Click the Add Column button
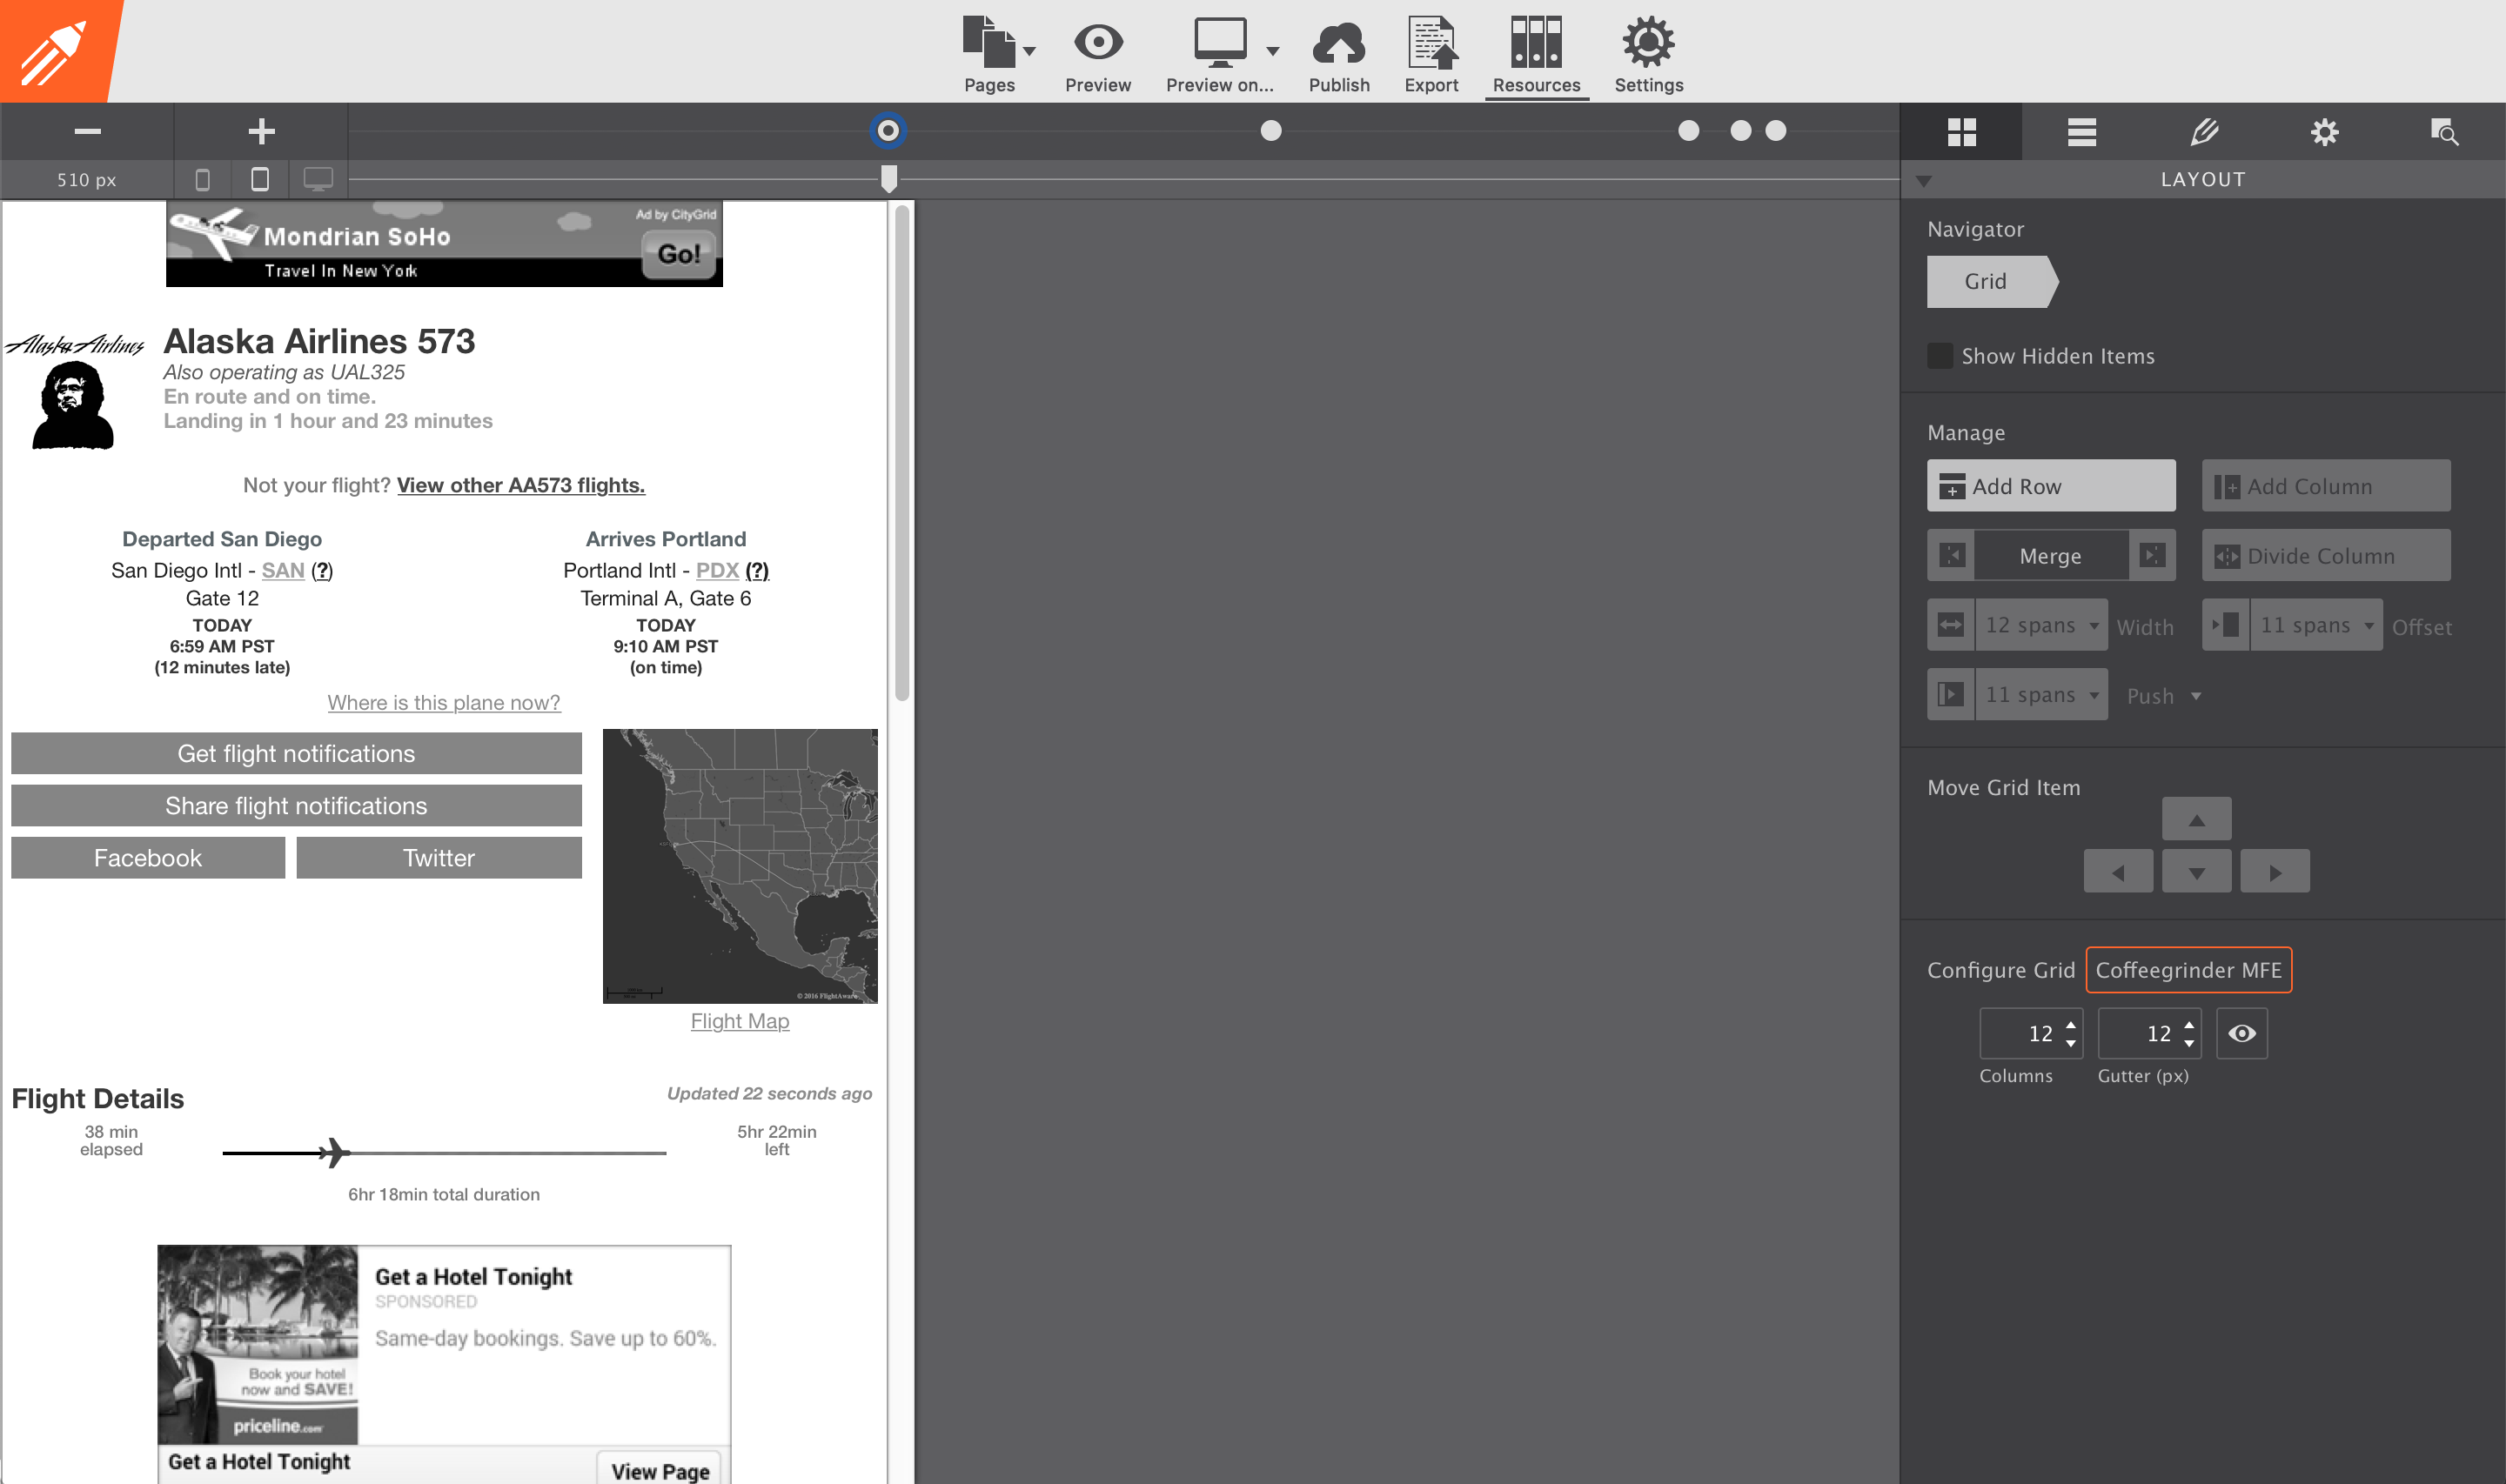This screenshot has height=1484, width=2506. pos(2326,486)
